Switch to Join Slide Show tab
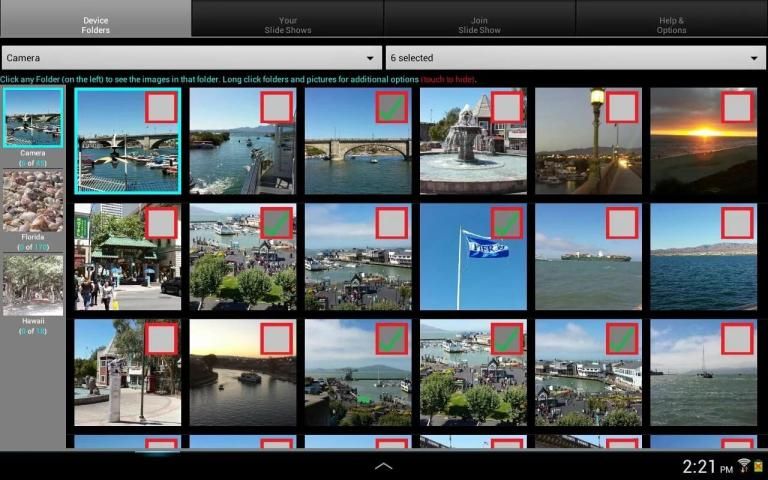 tap(479, 25)
